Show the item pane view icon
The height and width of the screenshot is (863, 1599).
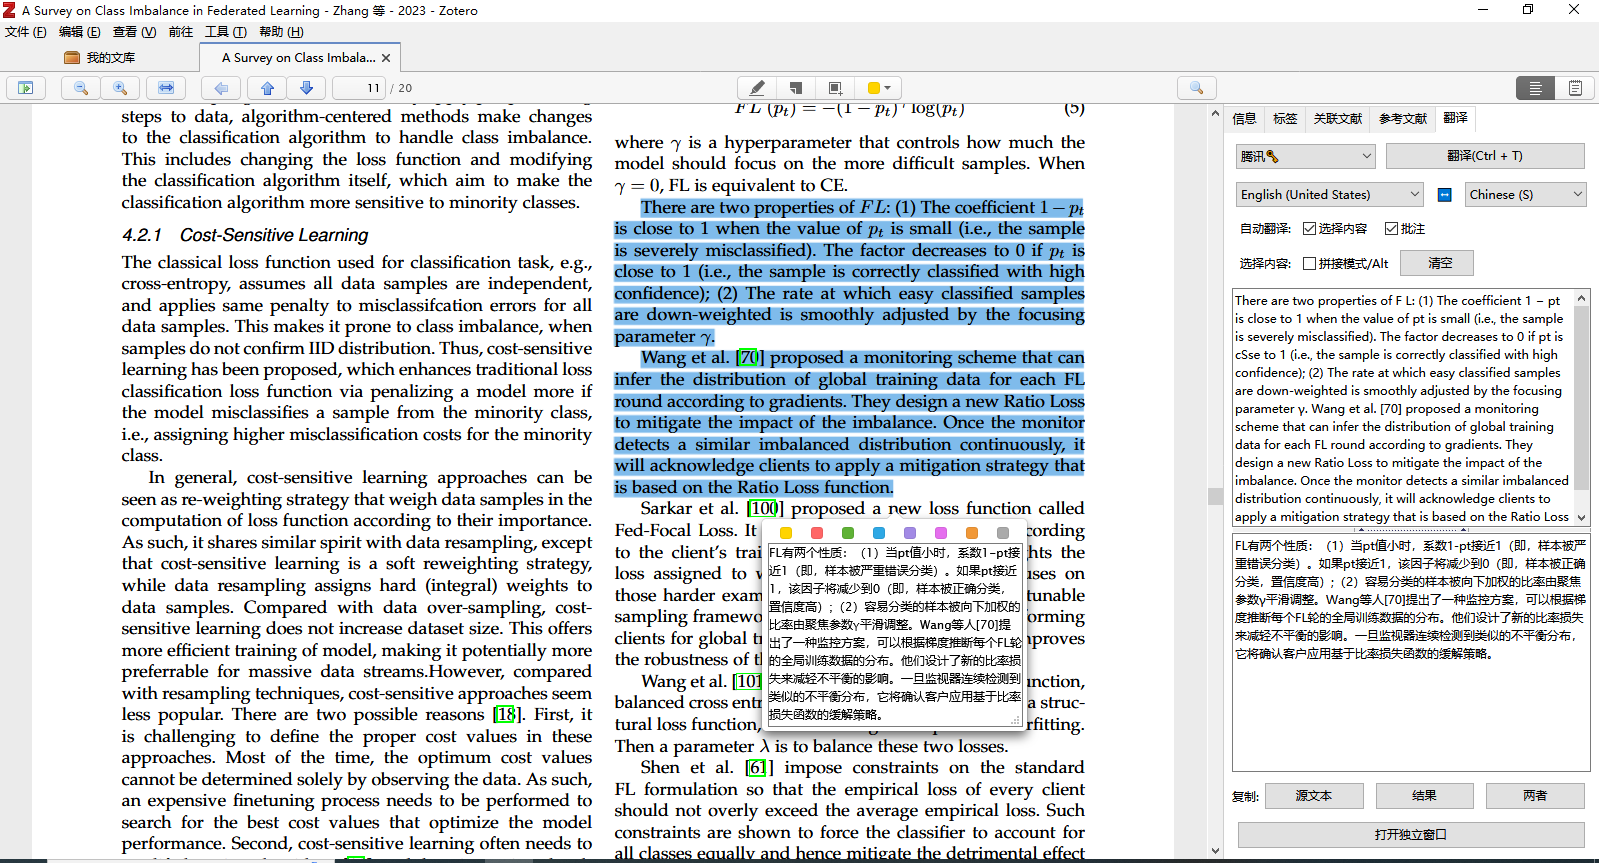1535,88
